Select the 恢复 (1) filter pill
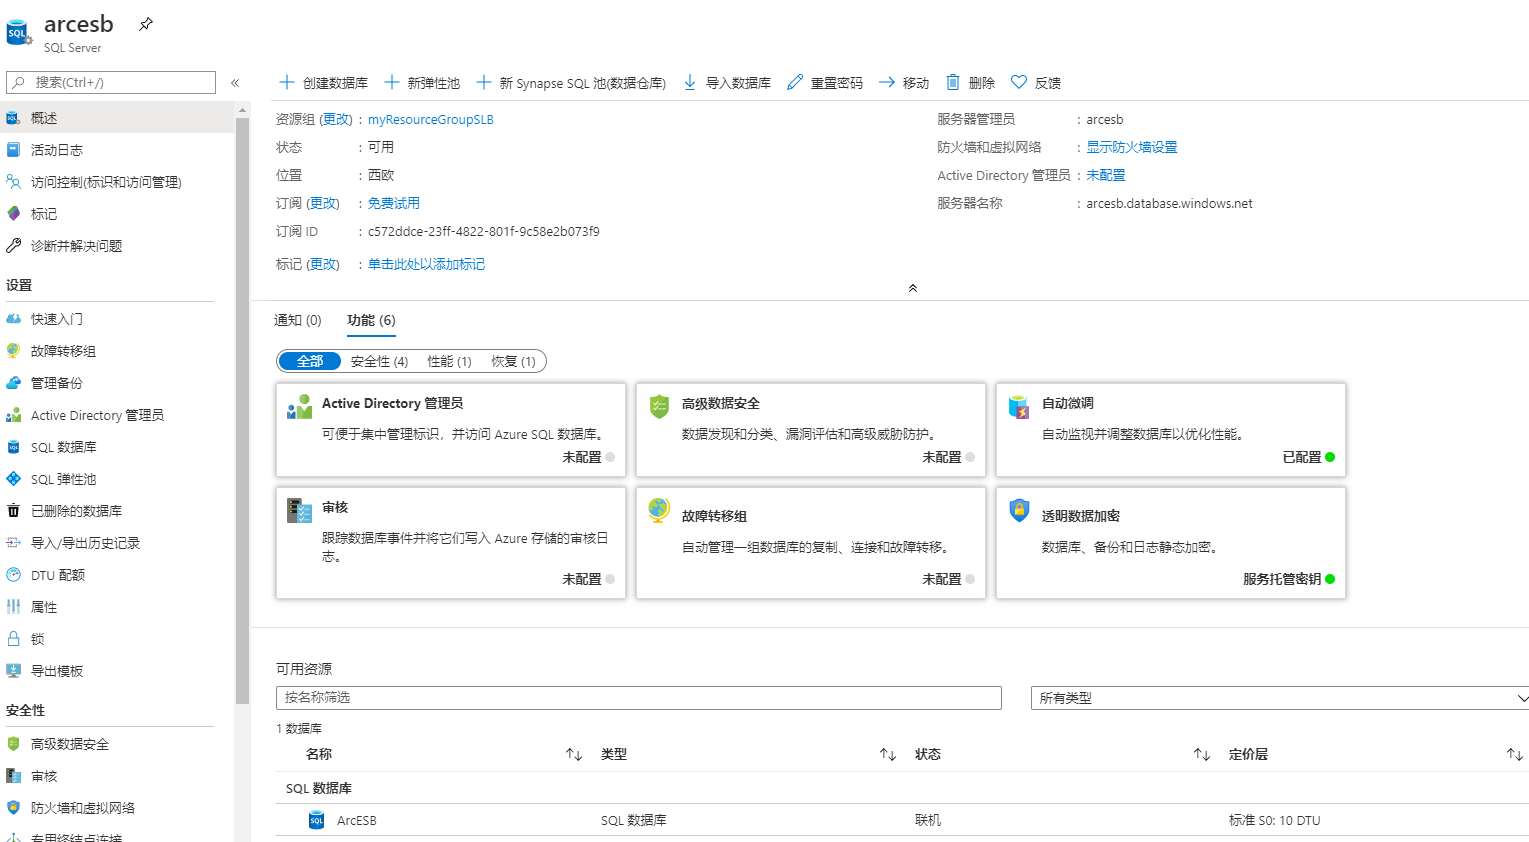Viewport: 1529px width, 842px height. point(513,361)
